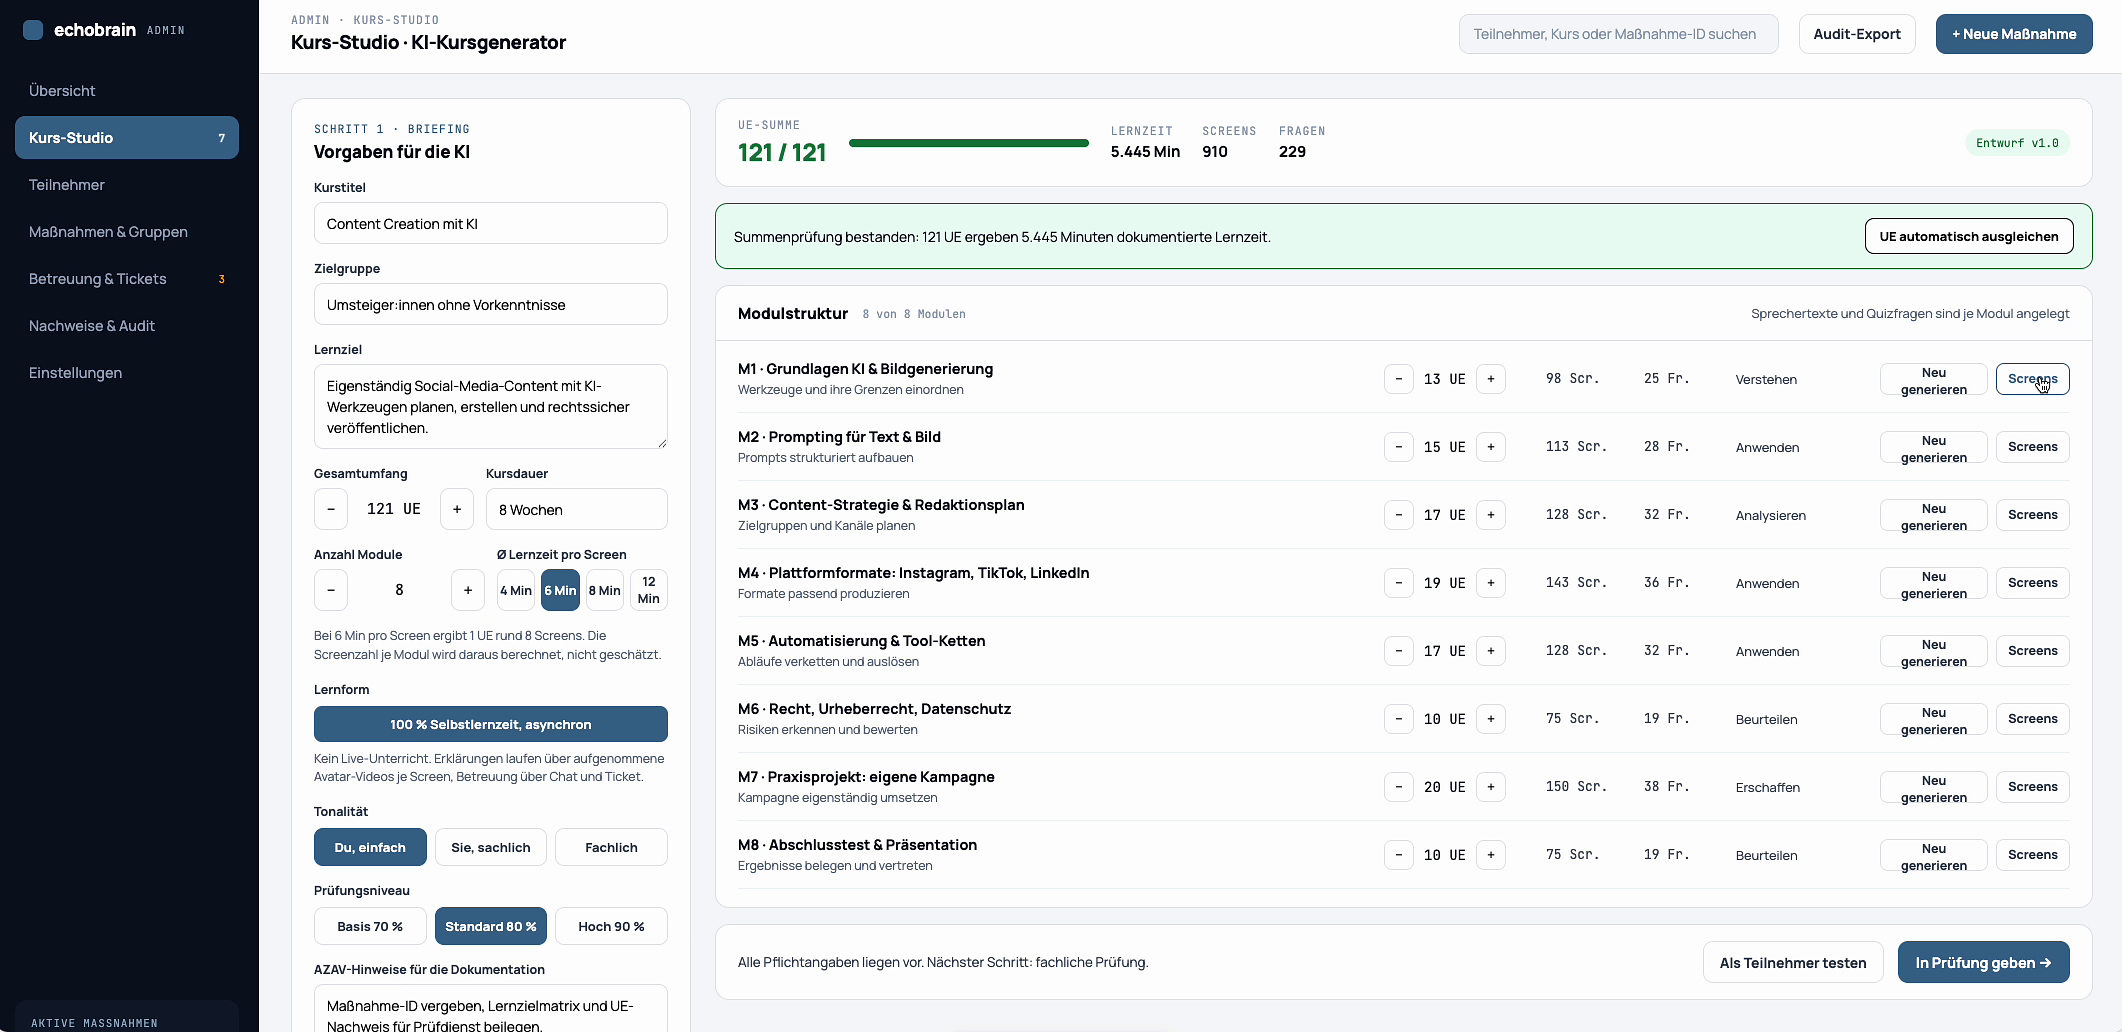Screen dimensions: 2122x1032
Task: Click UE automatisch ausgleichen button
Action: click(1969, 236)
